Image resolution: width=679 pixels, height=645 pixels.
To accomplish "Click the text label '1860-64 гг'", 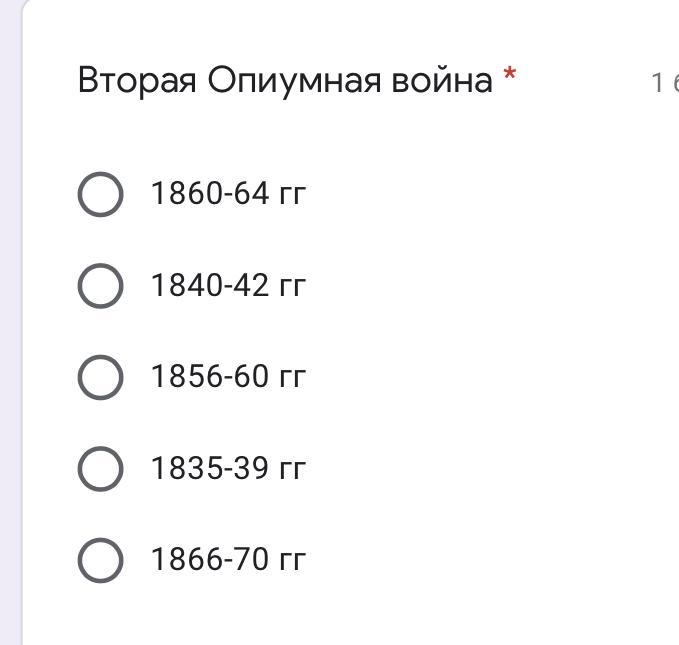I will coord(228,194).
